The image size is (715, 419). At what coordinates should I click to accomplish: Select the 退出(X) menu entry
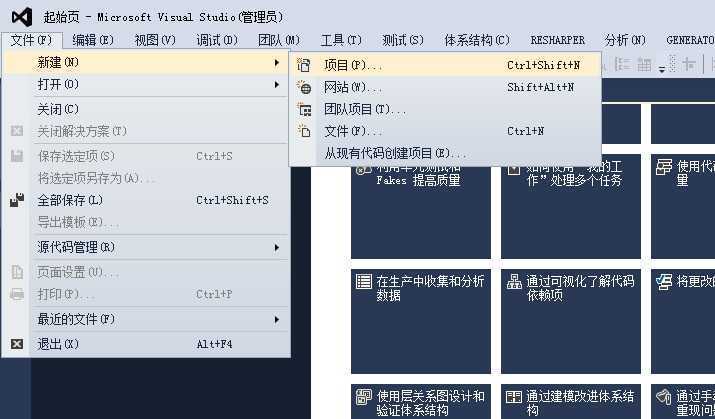pyautogui.click(x=146, y=344)
